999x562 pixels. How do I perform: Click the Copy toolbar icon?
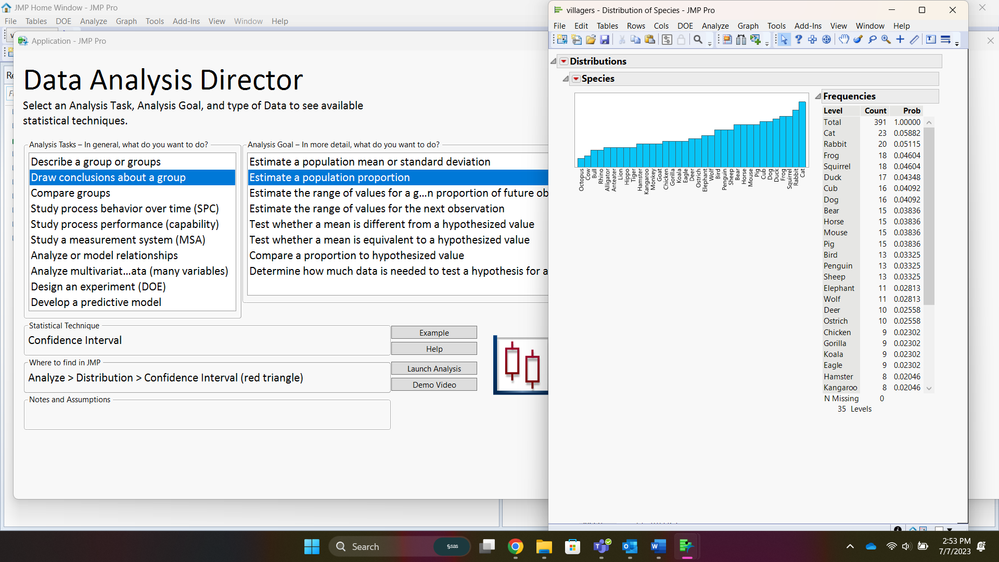[635, 40]
